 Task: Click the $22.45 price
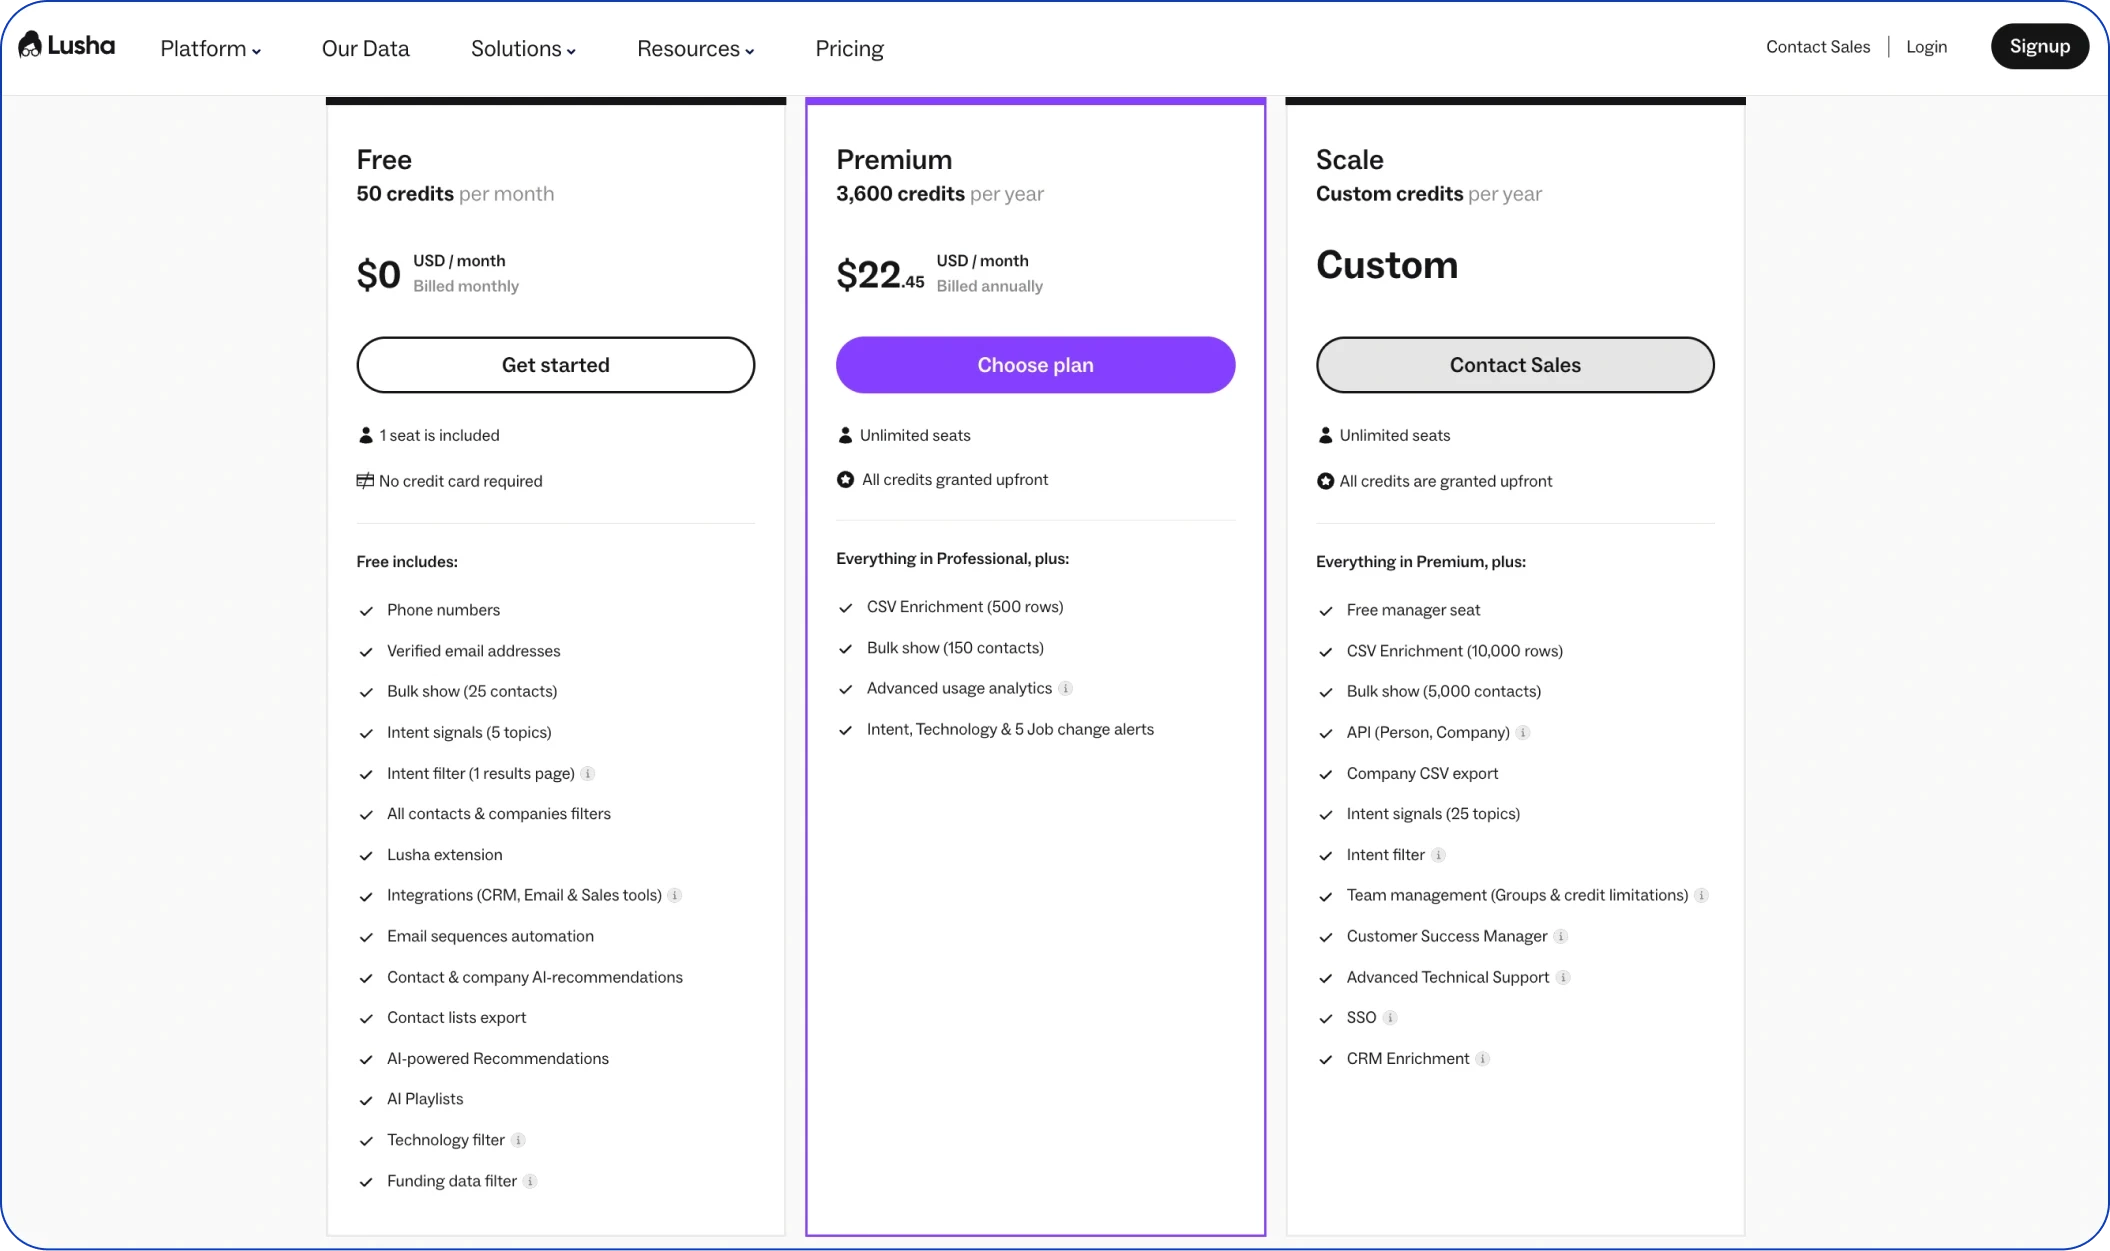(880, 274)
